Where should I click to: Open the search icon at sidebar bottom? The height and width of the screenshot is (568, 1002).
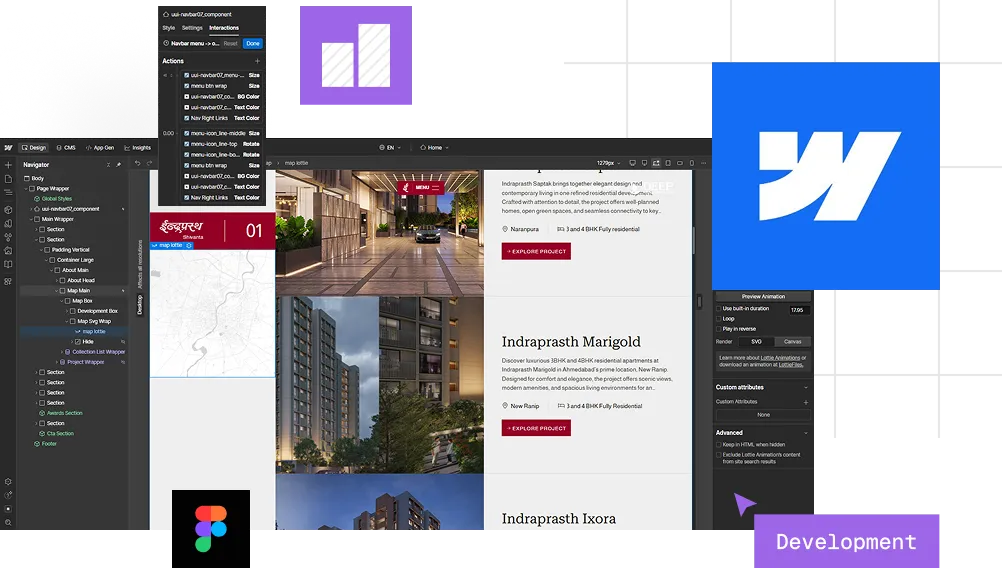tap(8, 523)
